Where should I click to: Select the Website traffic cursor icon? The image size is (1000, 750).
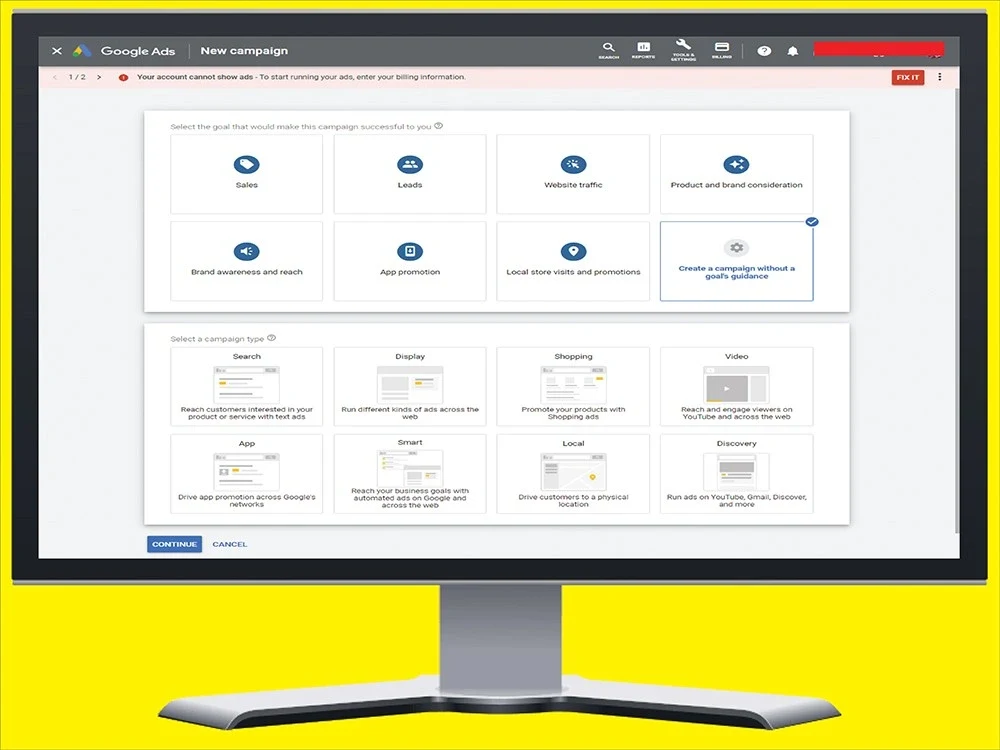pos(573,165)
